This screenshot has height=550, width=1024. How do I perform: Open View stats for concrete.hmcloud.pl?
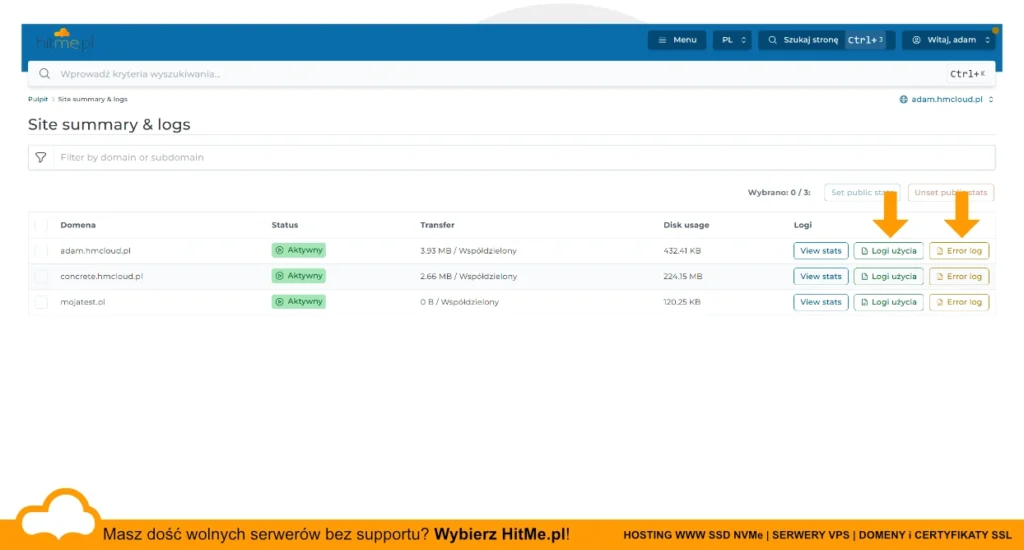tap(820, 276)
